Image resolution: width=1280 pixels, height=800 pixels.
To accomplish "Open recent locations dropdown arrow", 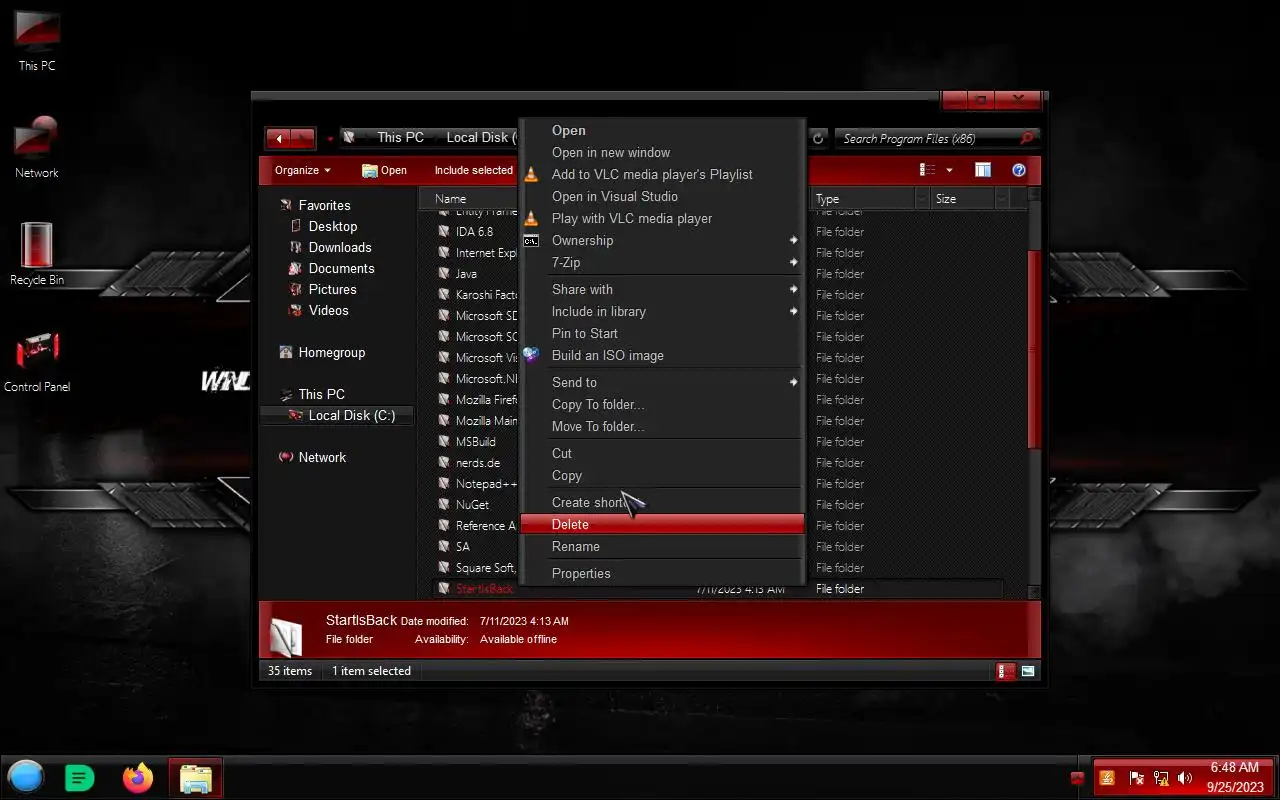I will pos(330,139).
